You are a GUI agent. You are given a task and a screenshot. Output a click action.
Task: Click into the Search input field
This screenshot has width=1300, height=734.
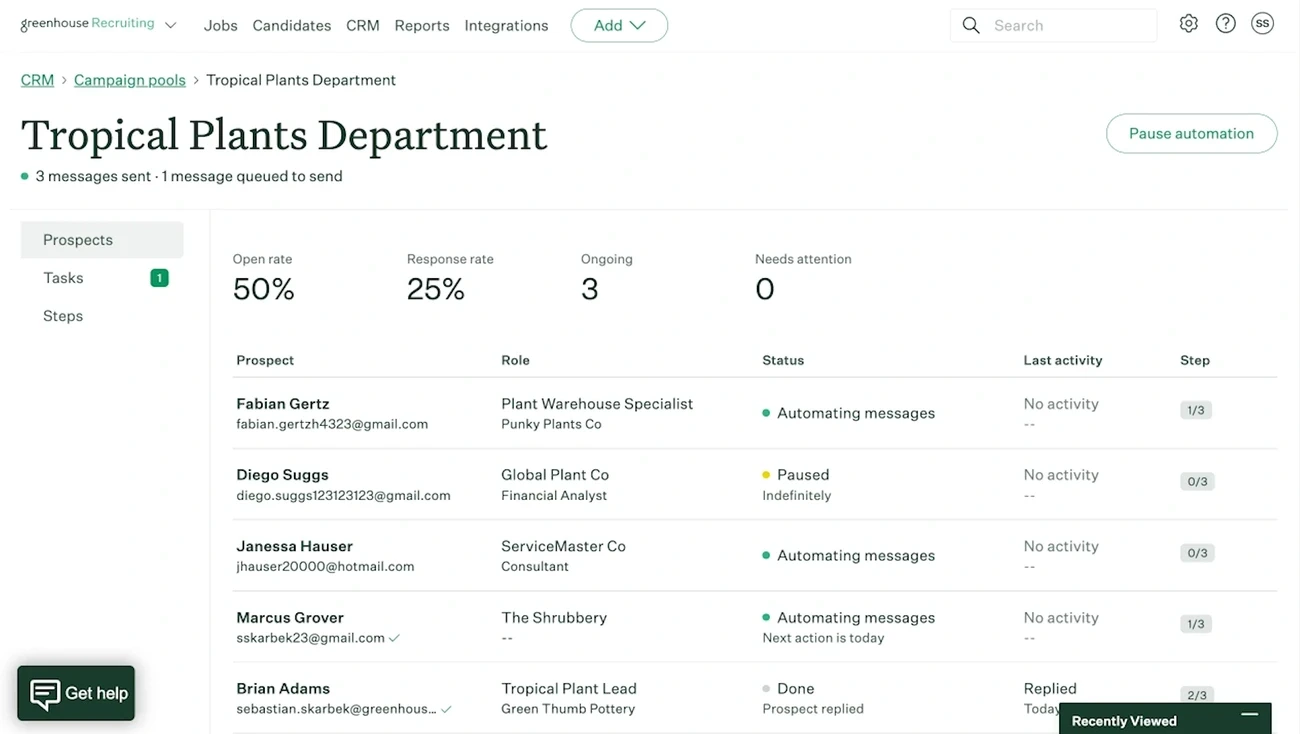pyautogui.click(x=1068, y=26)
